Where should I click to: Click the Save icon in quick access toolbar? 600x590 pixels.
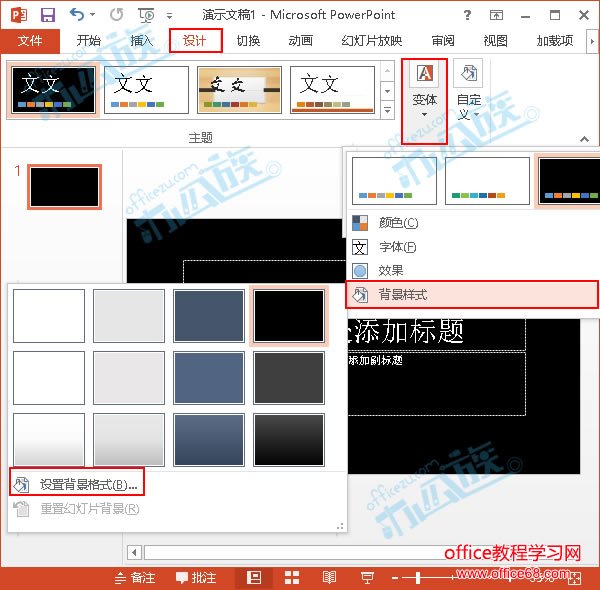click(47, 15)
